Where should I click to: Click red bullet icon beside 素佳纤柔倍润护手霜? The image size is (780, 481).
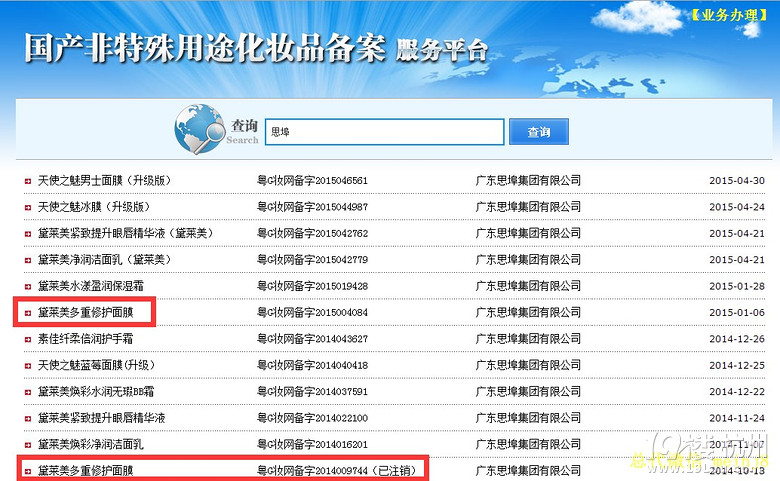28,340
